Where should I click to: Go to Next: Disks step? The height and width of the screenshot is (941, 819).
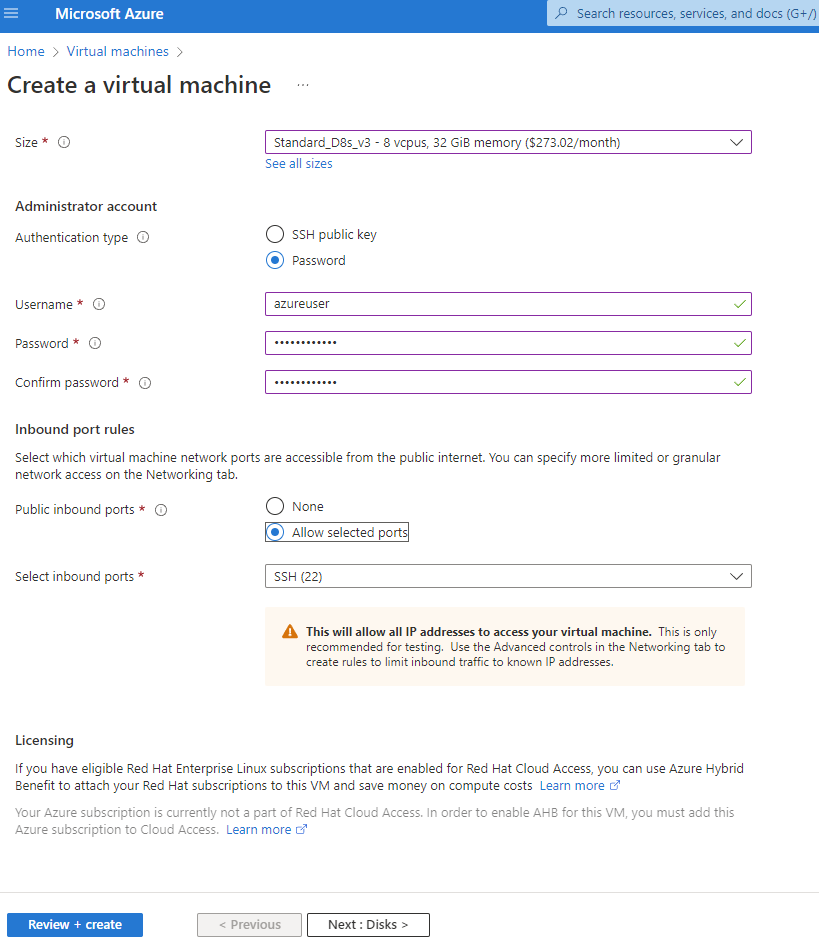coord(368,925)
